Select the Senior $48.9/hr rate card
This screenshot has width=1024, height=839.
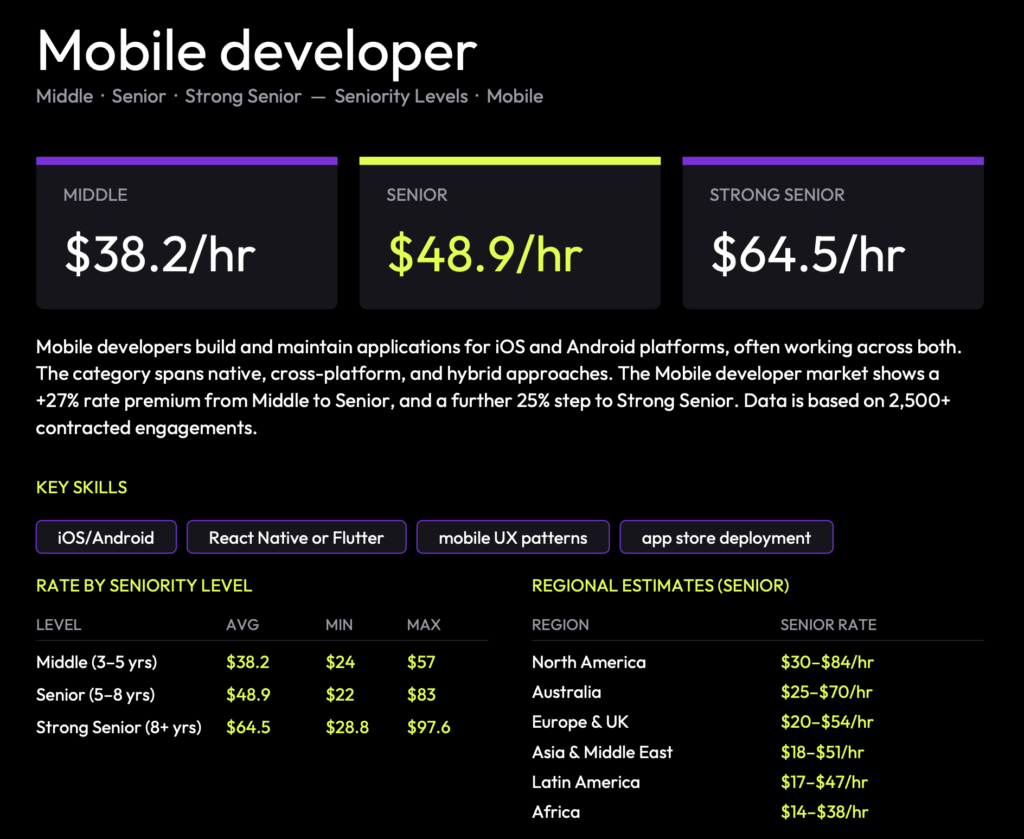(510, 233)
